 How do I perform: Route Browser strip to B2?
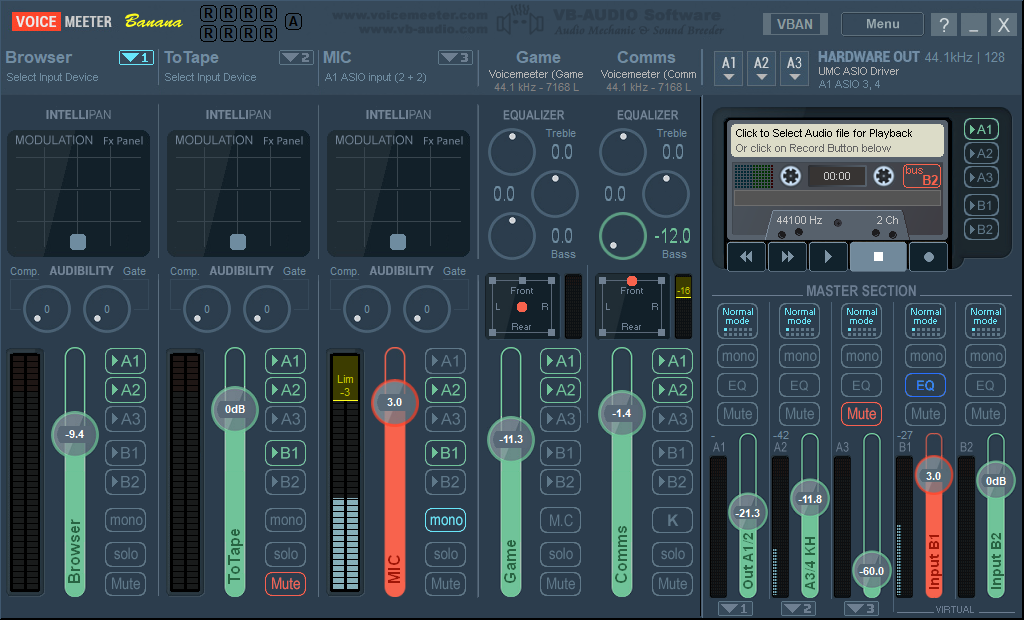tap(125, 482)
